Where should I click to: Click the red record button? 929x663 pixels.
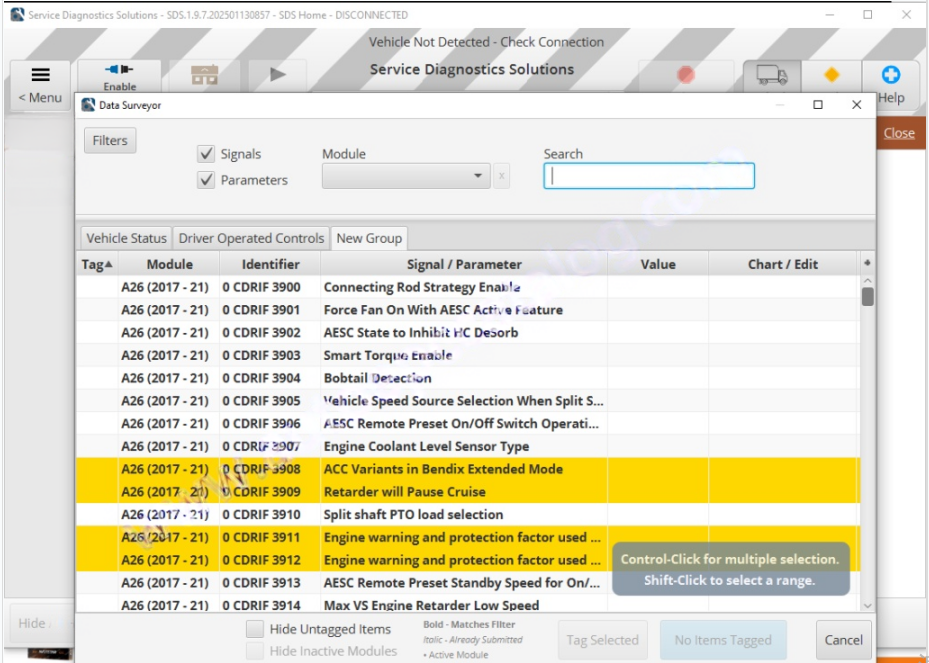click(x=685, y=75)
